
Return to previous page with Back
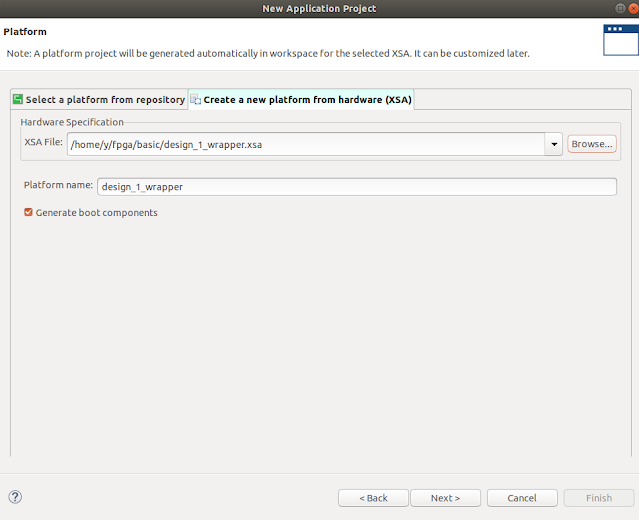373,498
